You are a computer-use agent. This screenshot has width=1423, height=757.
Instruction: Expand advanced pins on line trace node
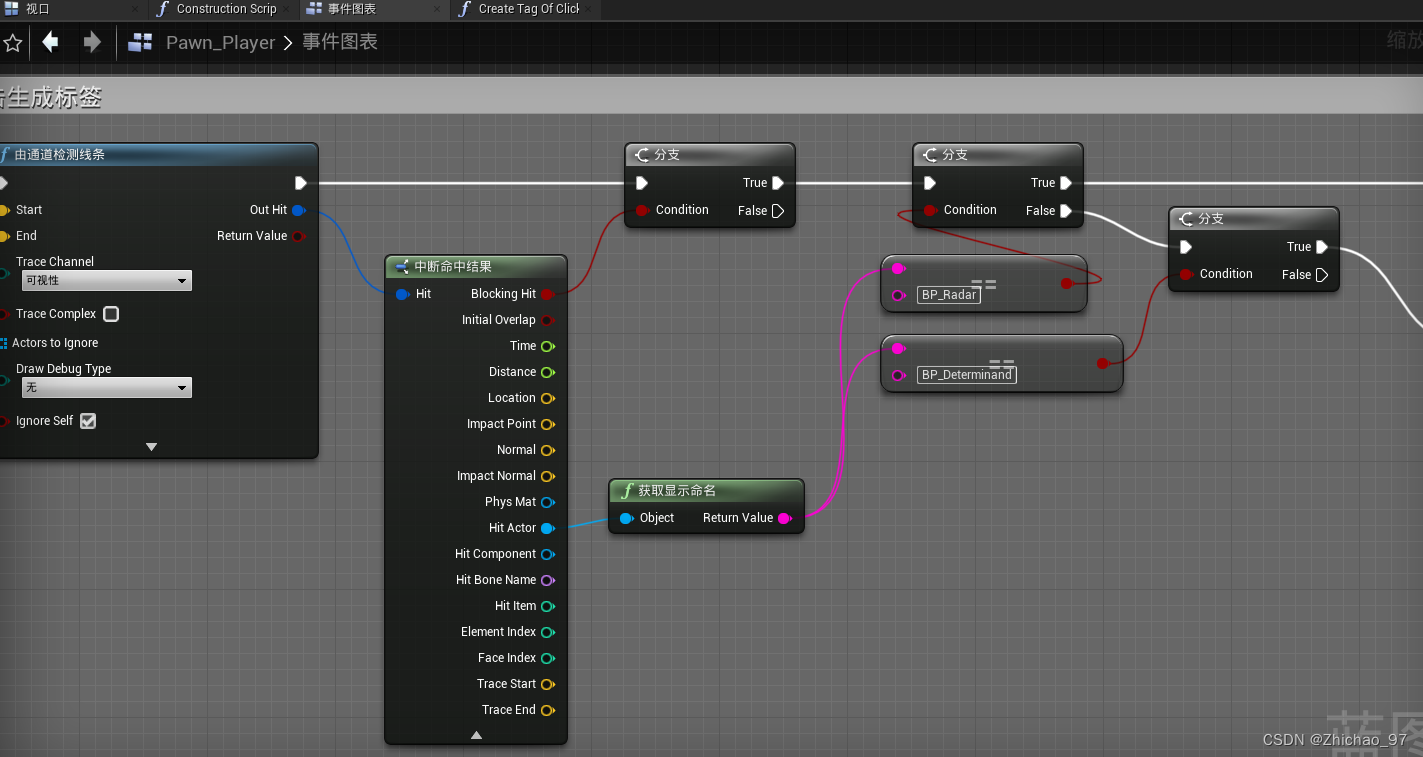(x=152, y=447)
